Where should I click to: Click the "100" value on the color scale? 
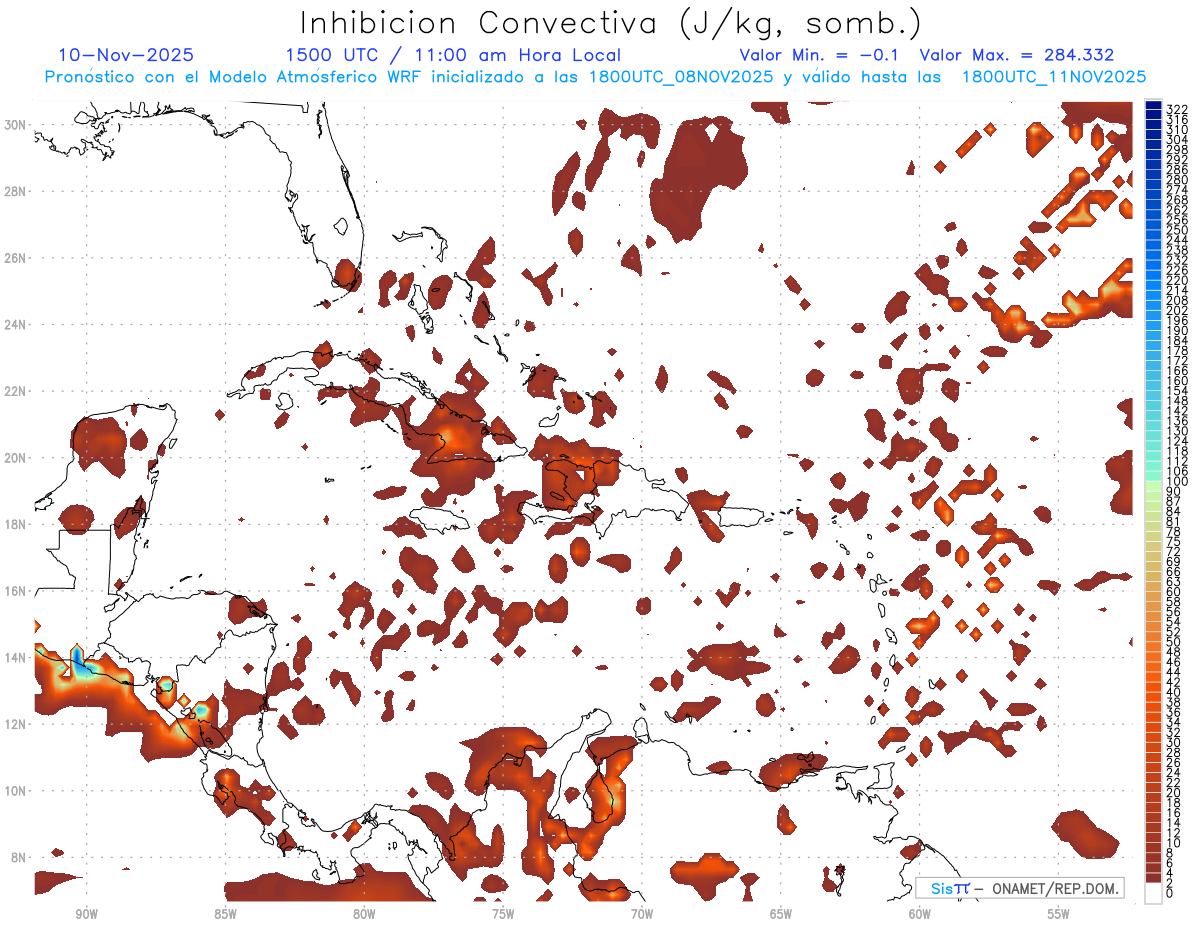[1176, 482]
